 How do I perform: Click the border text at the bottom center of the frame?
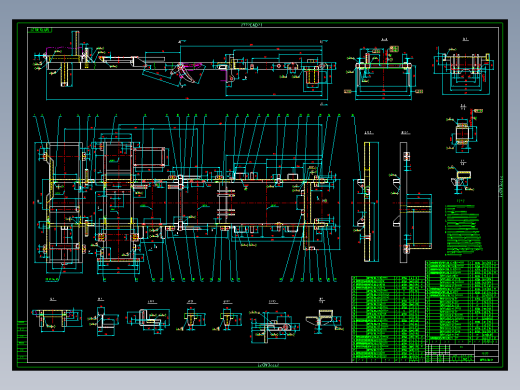click(x=268, y=365)
